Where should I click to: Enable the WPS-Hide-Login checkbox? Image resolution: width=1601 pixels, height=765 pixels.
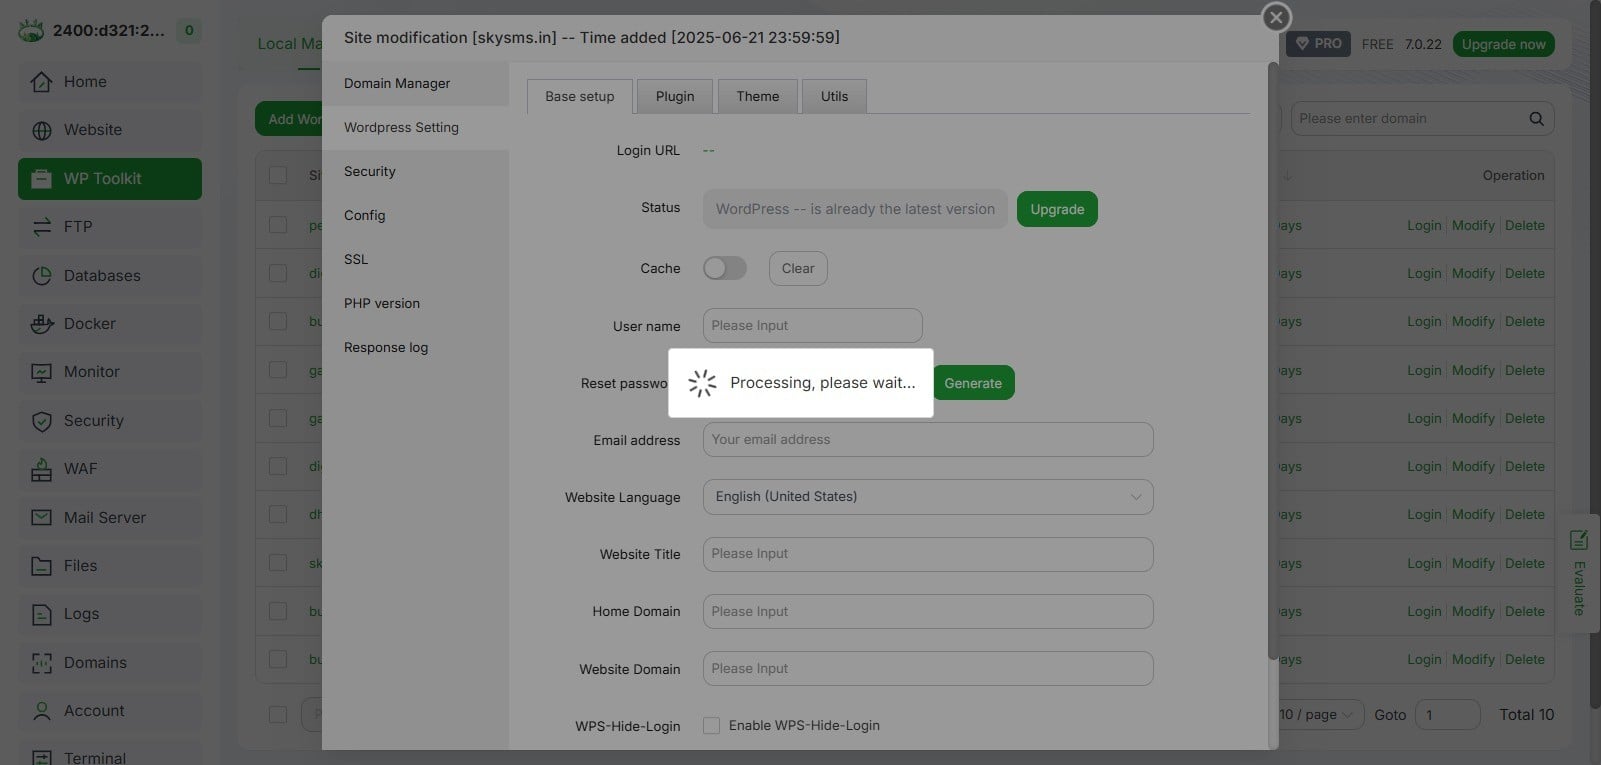[x=711, y=726]
